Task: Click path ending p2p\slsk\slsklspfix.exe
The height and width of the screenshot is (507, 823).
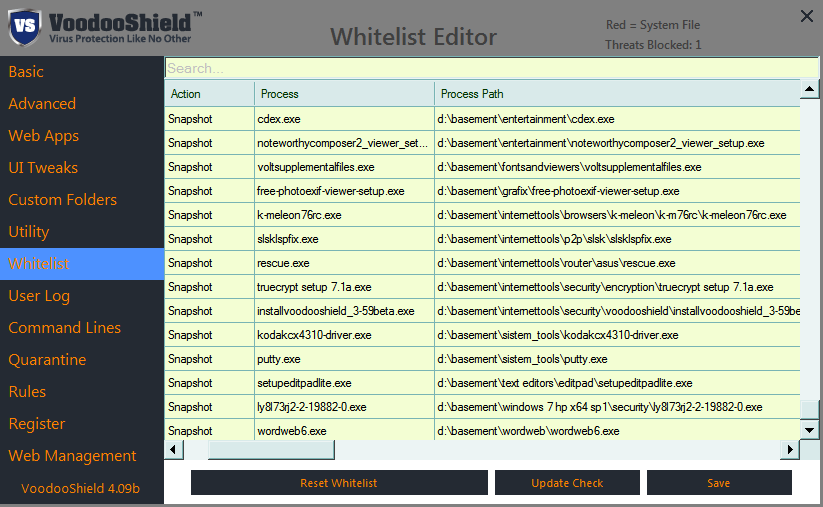Action: [617, 239]
